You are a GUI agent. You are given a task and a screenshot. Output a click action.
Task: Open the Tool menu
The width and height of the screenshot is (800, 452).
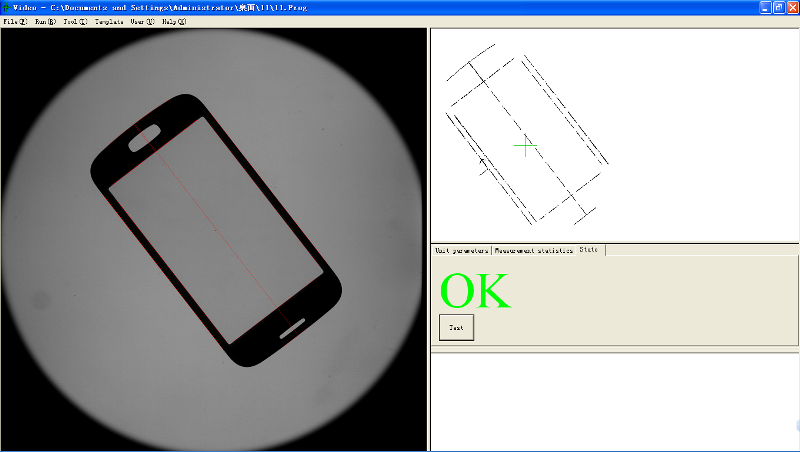75,21
